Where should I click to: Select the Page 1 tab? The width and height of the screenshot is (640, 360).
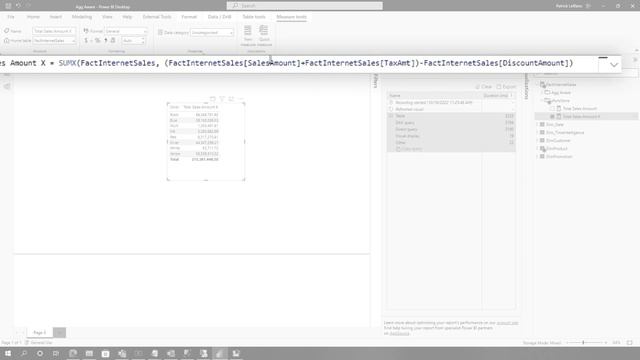(40, 333)
